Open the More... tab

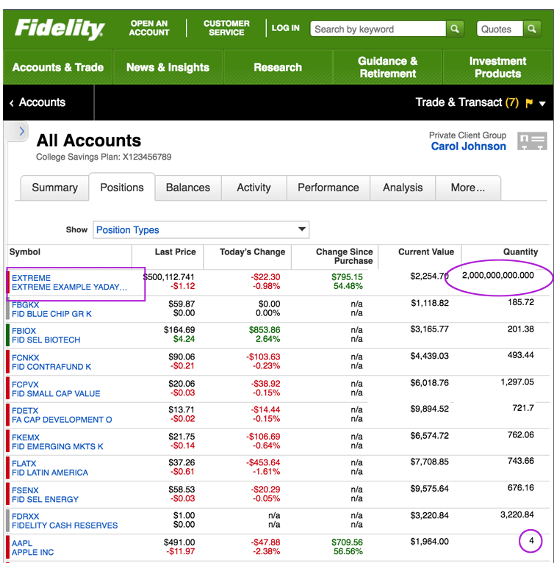468,188
